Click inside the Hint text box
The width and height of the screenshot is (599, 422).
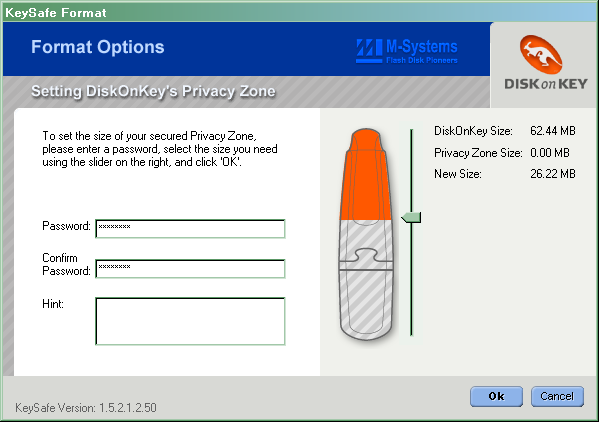pos(190,321)
